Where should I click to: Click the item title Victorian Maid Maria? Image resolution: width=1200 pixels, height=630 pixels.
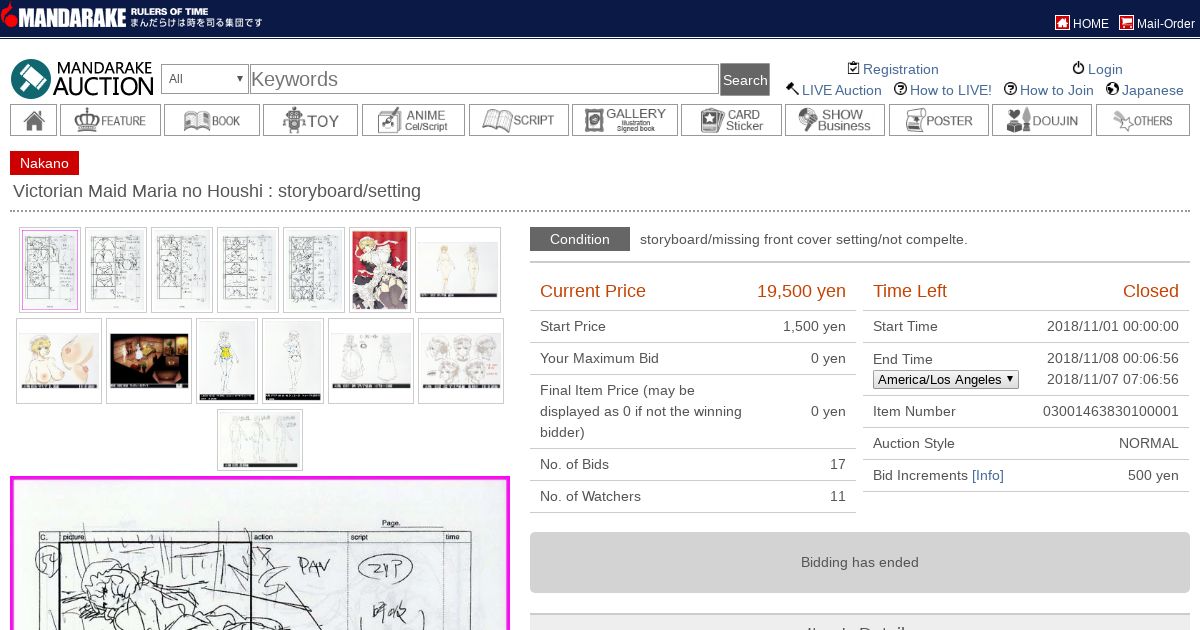(x=217, y=191)
